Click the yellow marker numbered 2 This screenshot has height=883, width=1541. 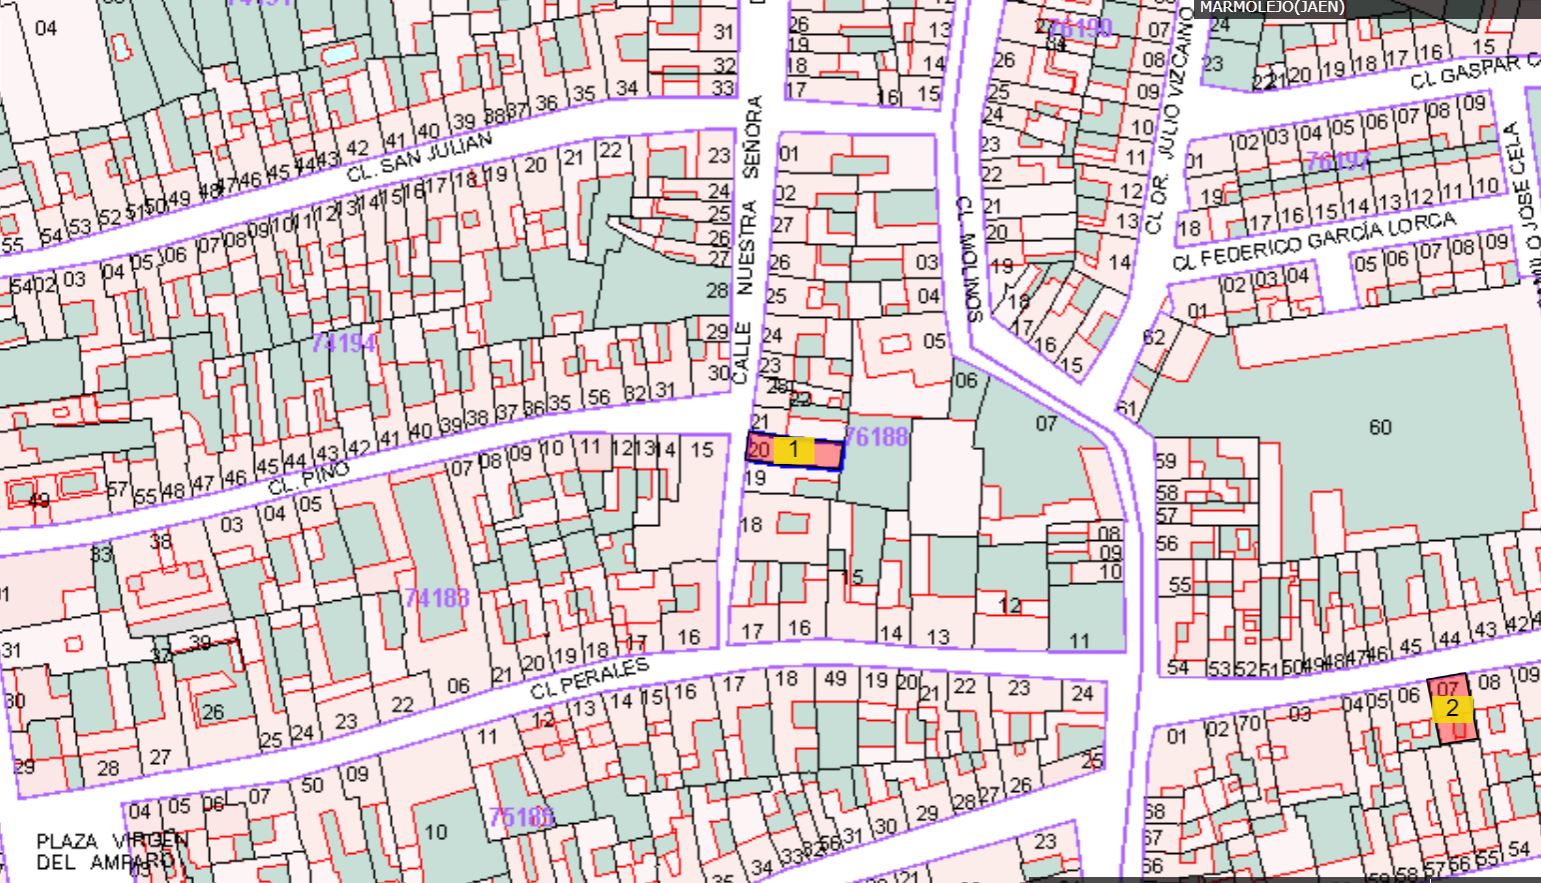1452,709
